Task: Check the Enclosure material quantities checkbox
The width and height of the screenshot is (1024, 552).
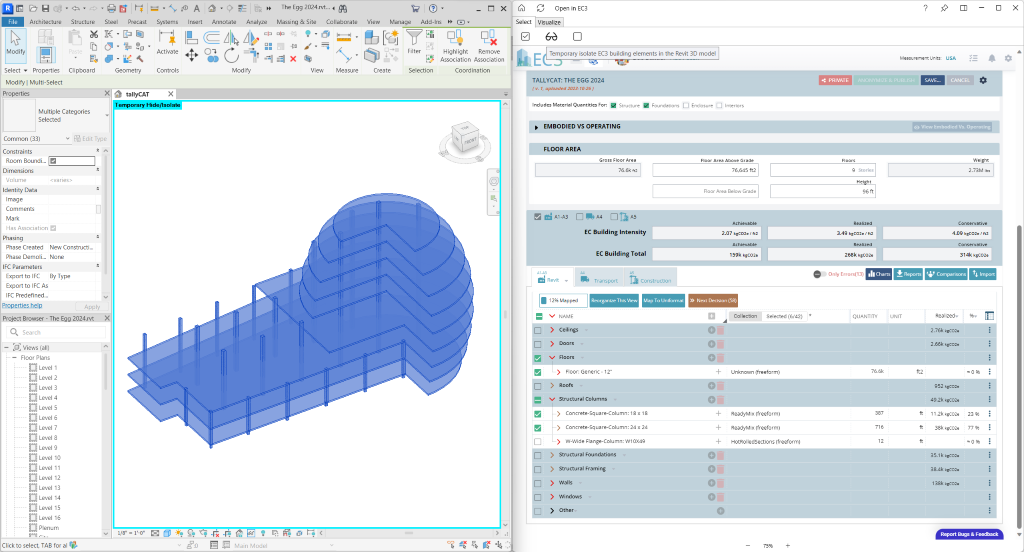Action: [x=685, y=105]
